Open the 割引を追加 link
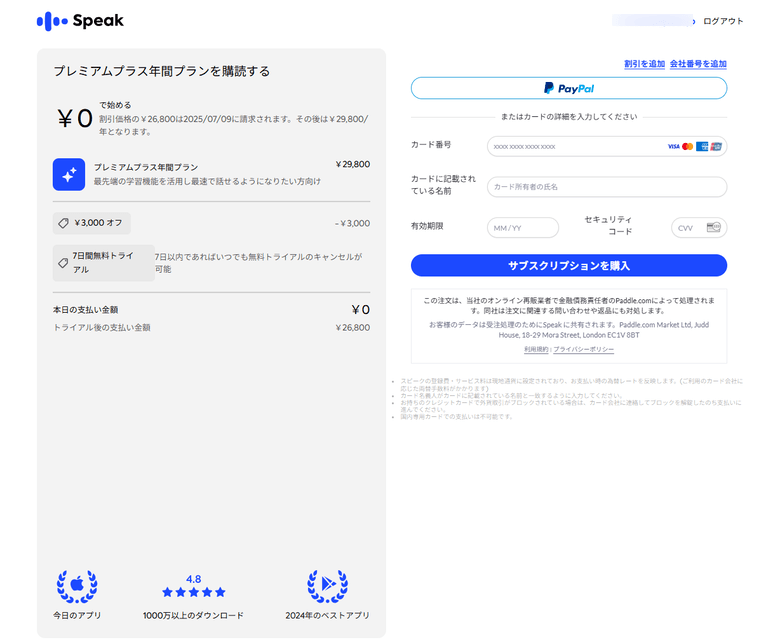This screenshot has height=642, width=780. 644,64
